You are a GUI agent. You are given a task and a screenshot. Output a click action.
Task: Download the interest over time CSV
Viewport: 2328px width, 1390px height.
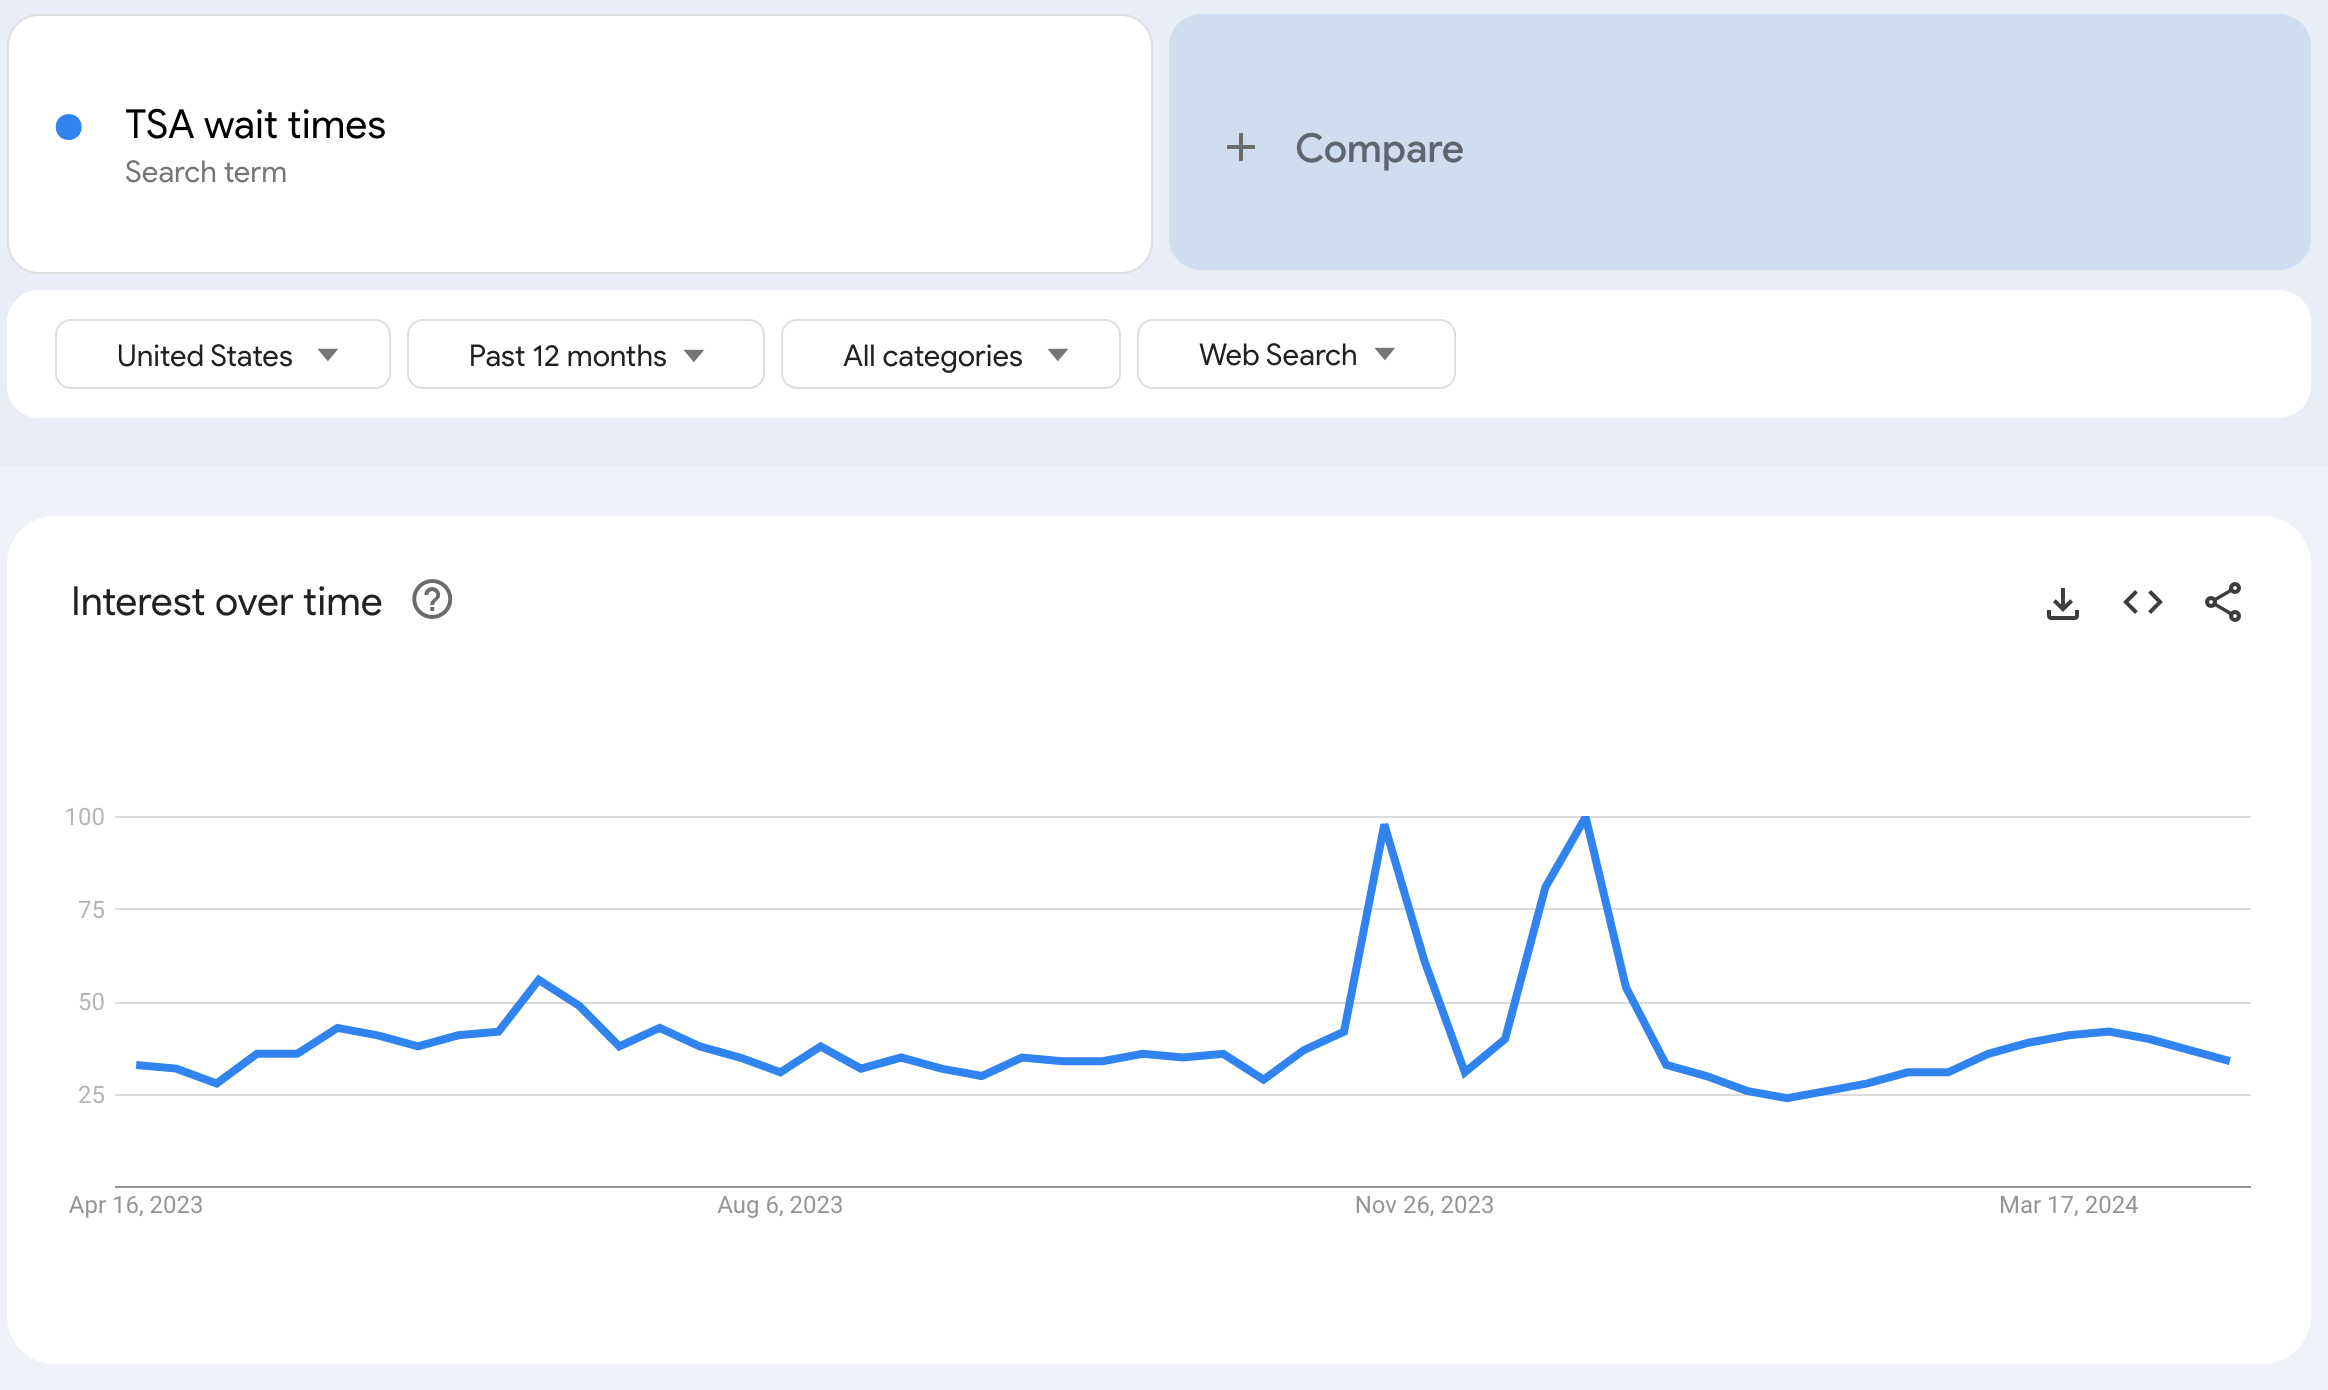pos(2062,603)
